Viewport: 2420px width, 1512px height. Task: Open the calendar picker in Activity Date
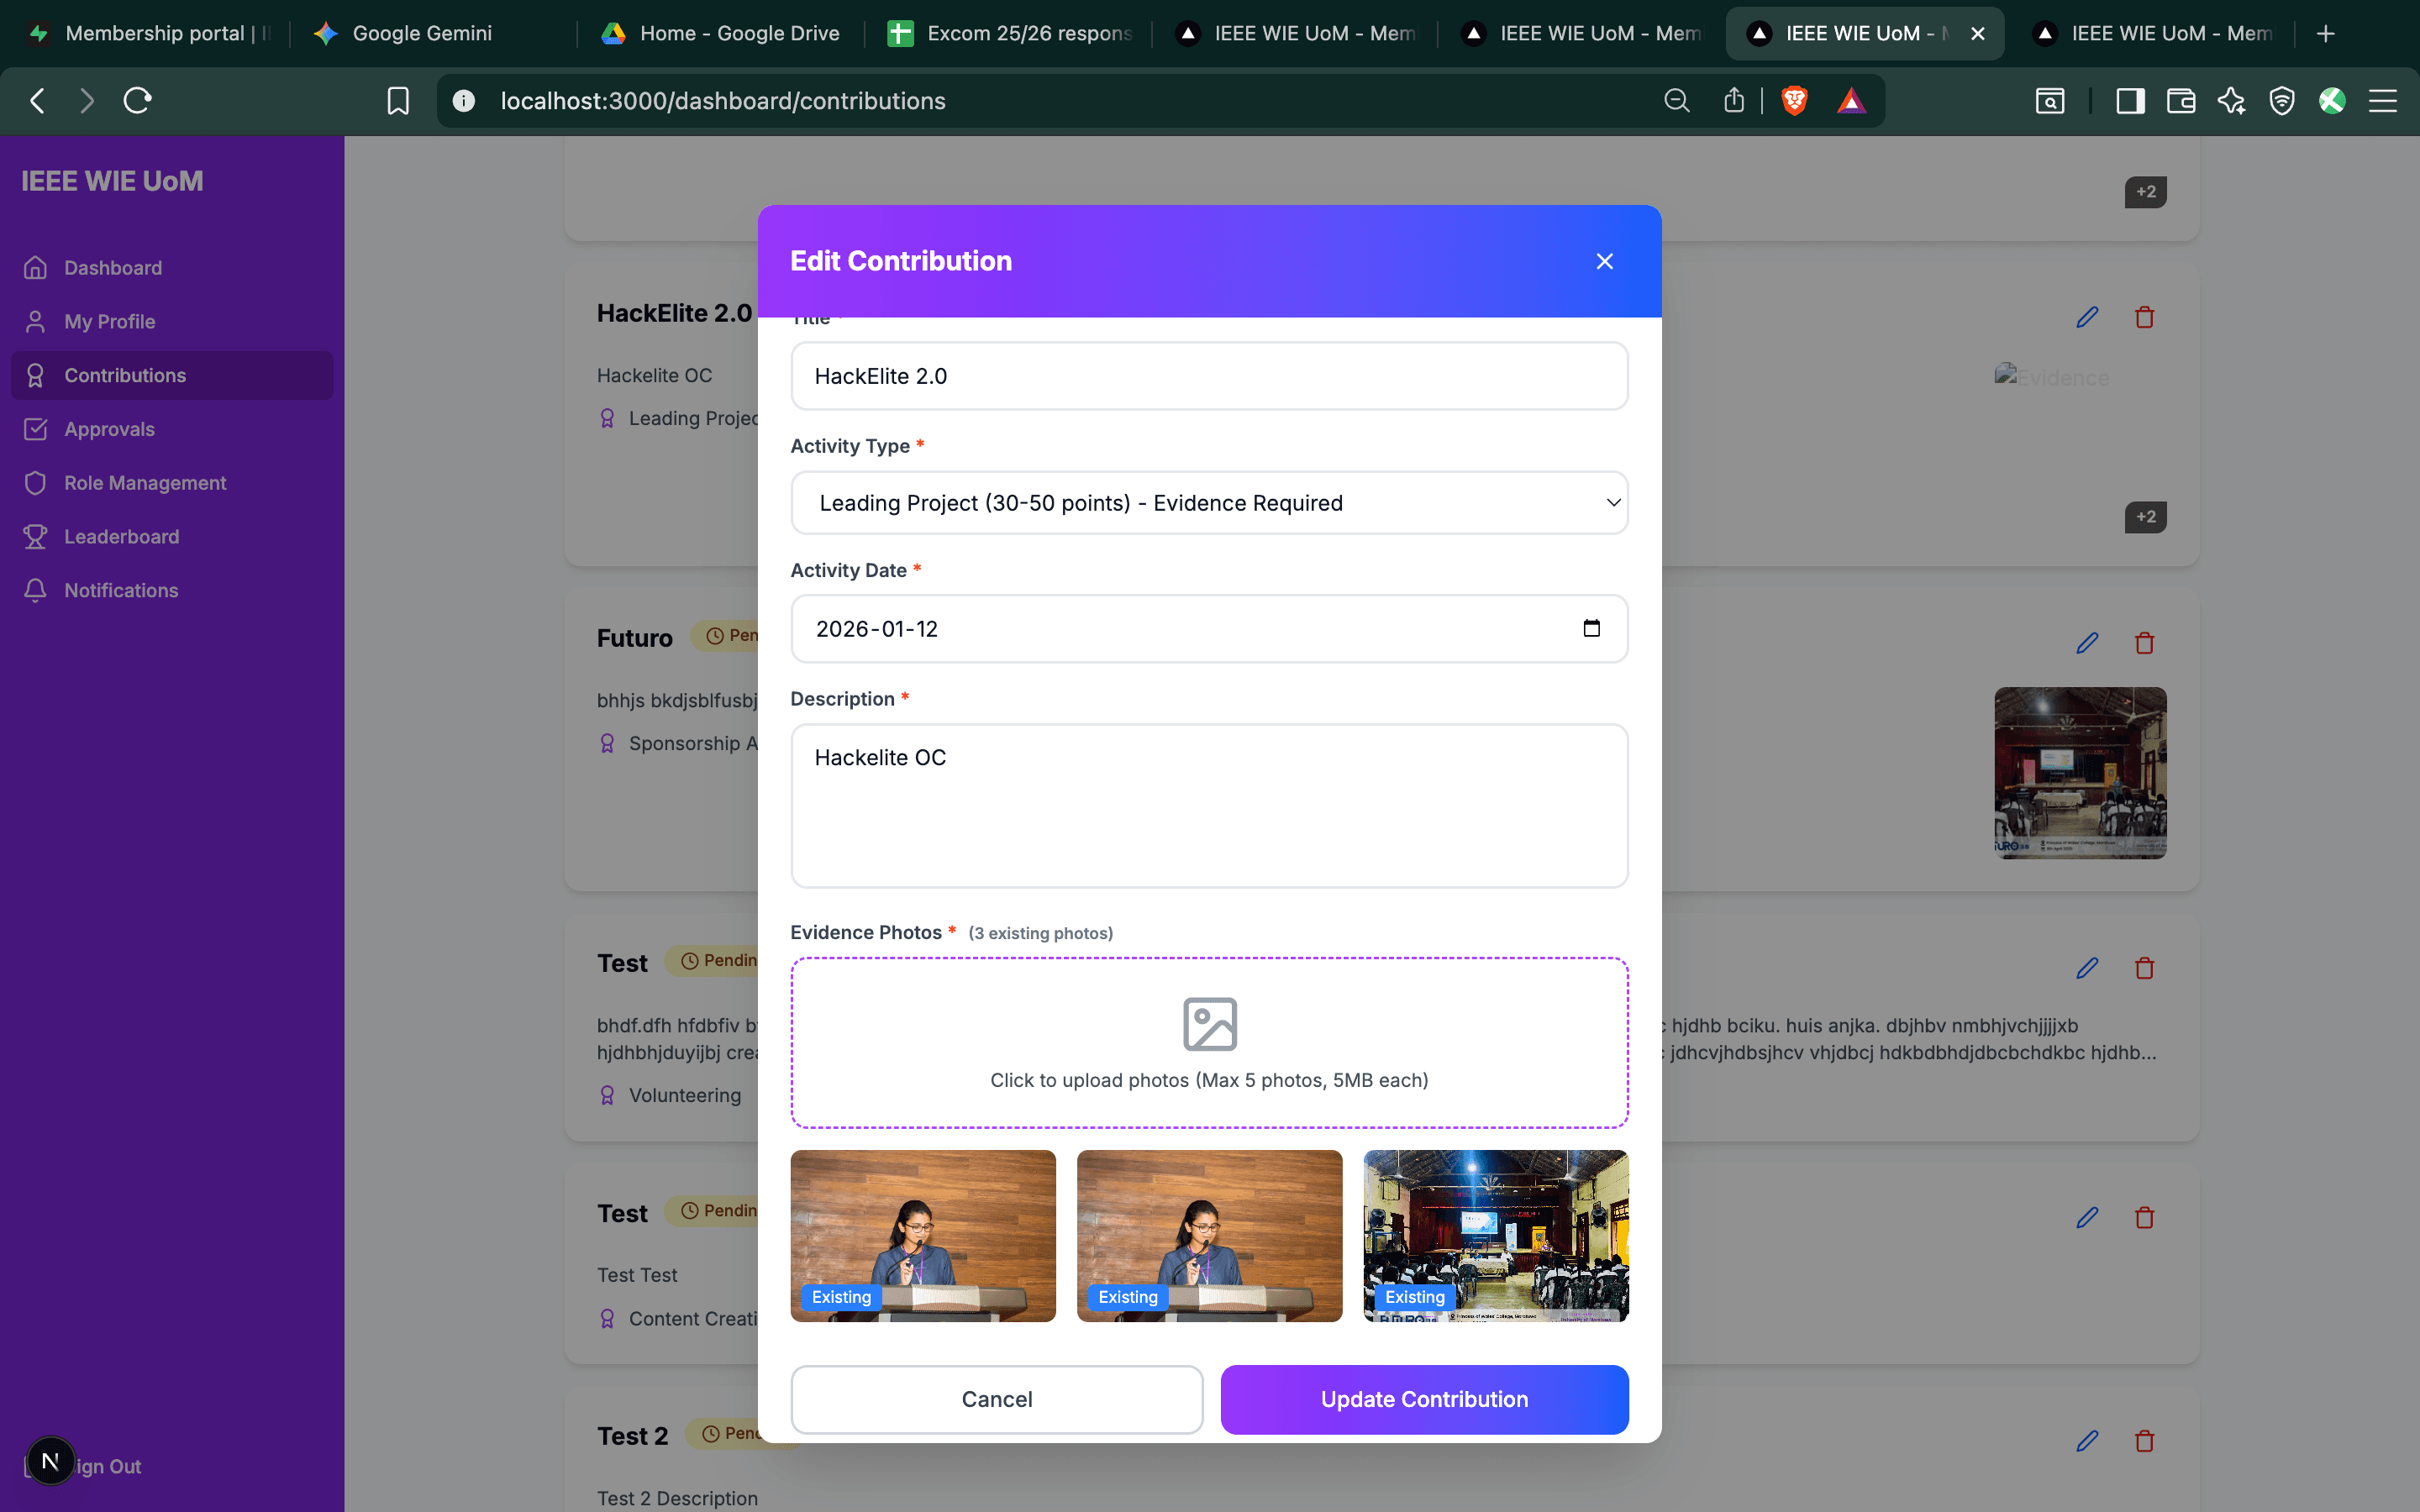(x=1591, y=628)
